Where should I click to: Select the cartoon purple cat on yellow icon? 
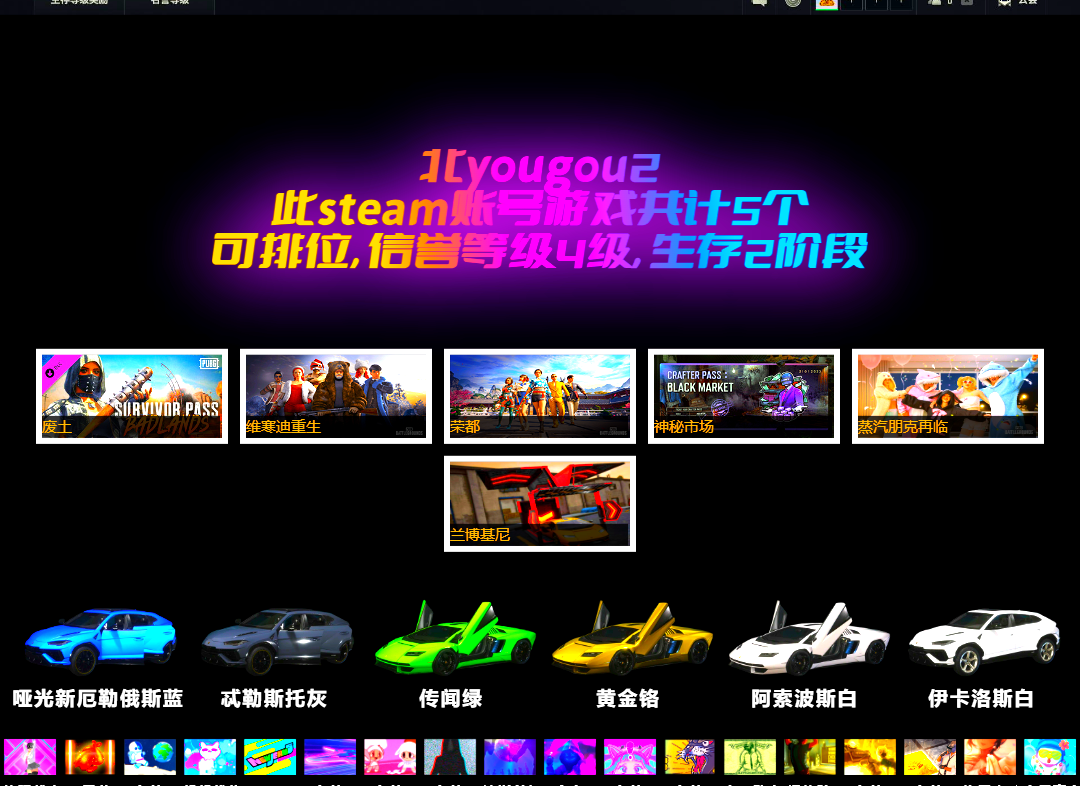coord(690,757)
